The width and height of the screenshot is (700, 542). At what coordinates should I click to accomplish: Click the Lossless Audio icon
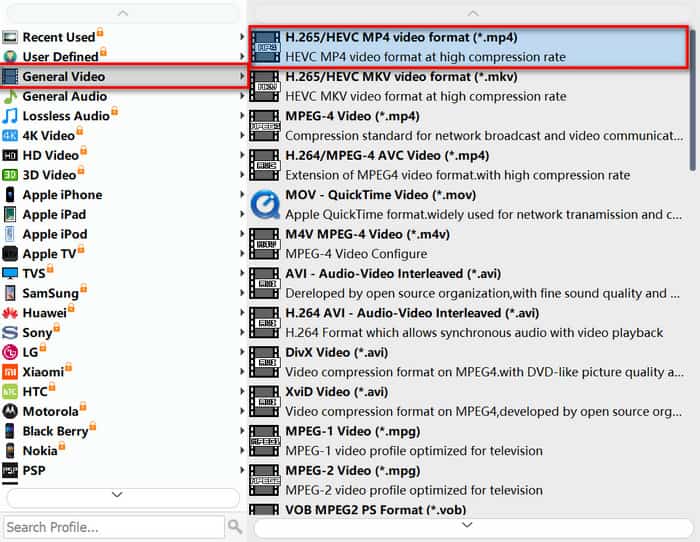(x=10, y=116)
